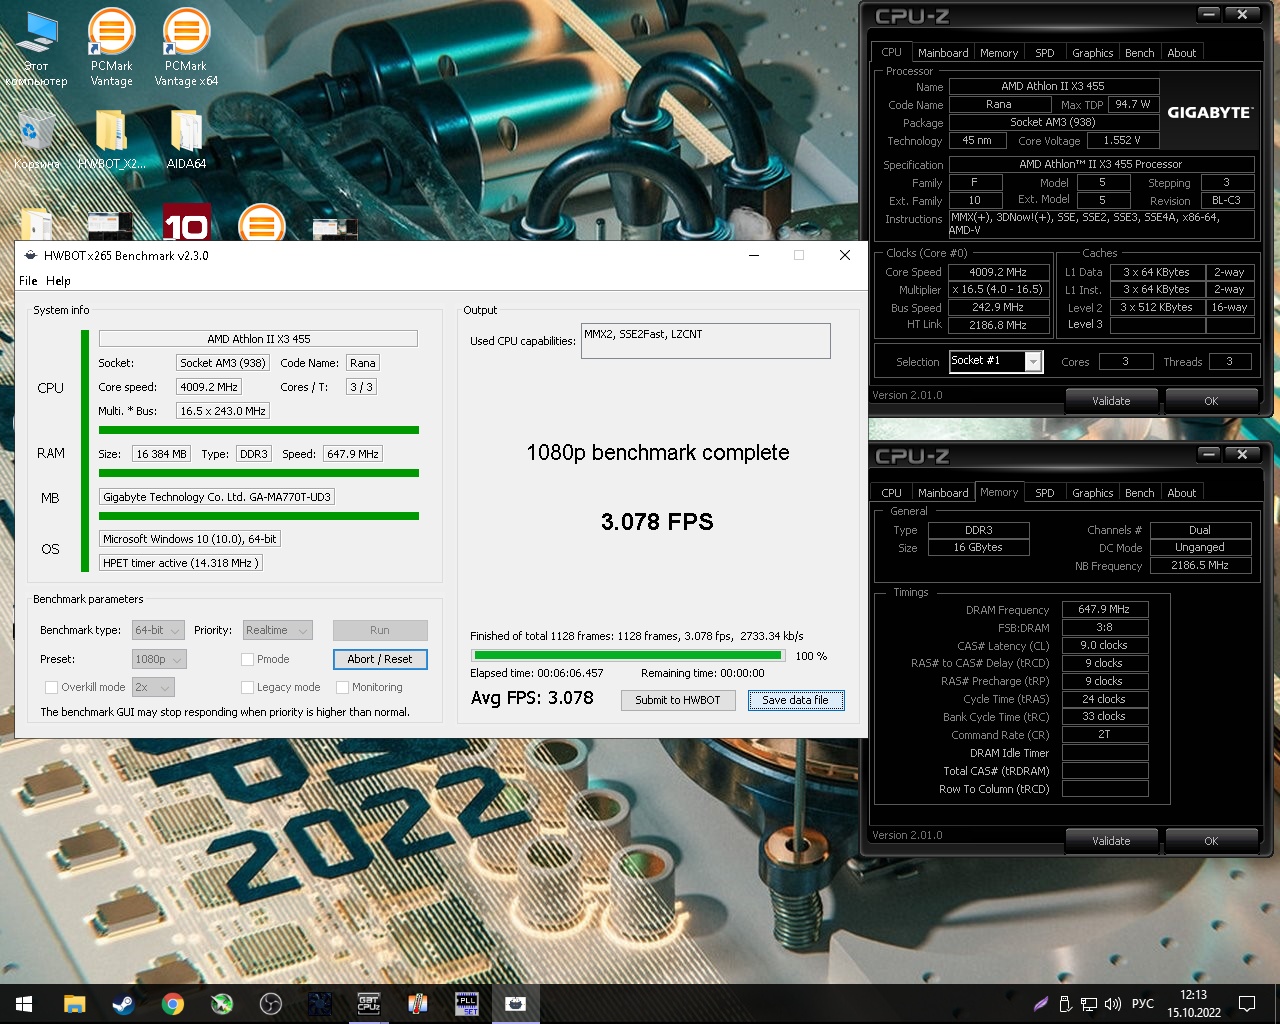Screen dimensions: 1280x1024
Task: Click the green-cross taskbar application icon
Action: (222, 1004)
